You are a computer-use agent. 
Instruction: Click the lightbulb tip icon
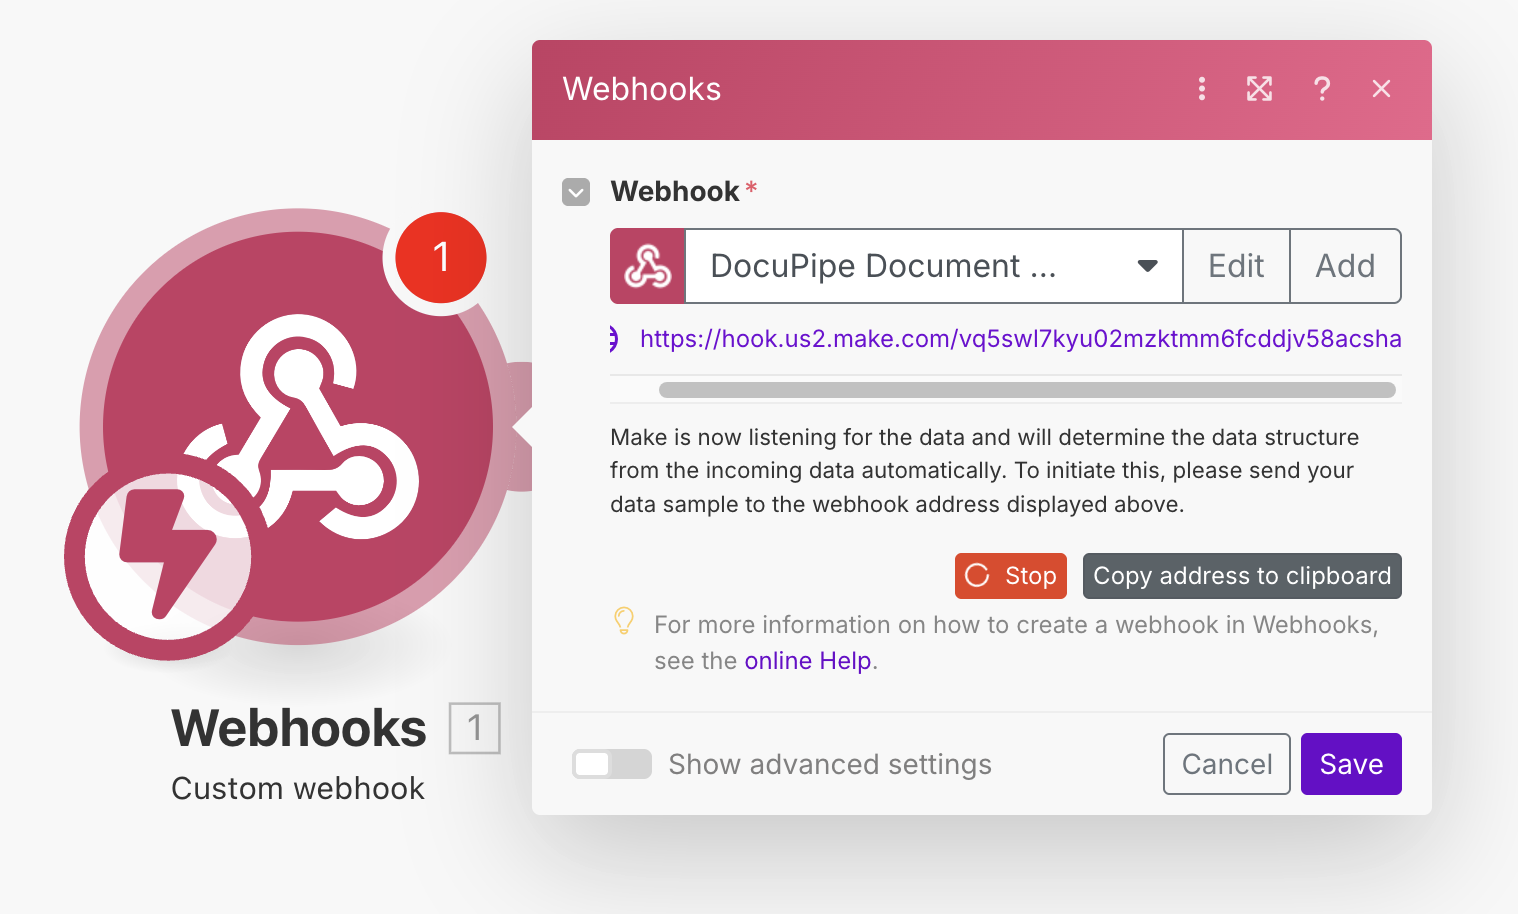(x=624, y=622)
